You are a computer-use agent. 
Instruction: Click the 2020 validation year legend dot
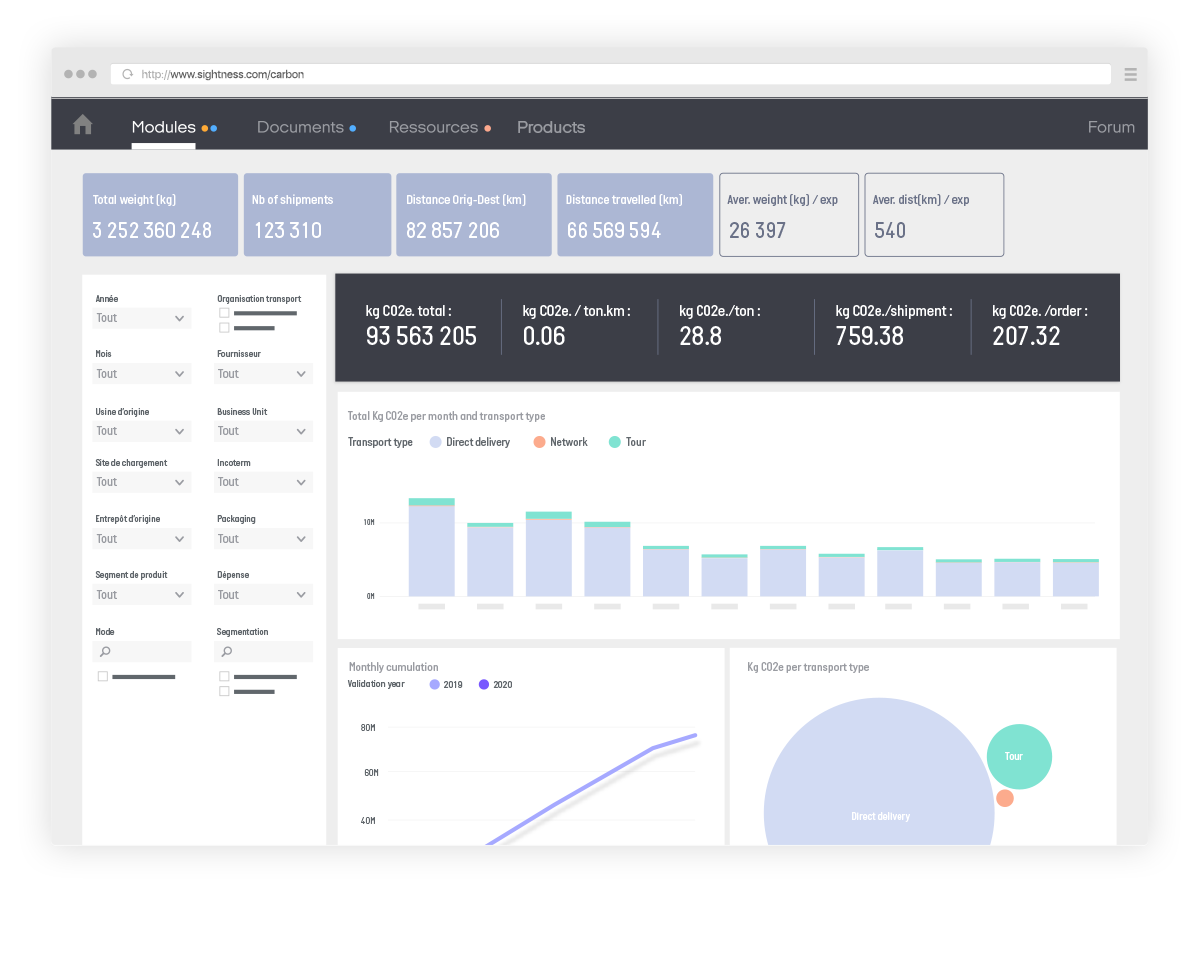[x=484, y=685]
